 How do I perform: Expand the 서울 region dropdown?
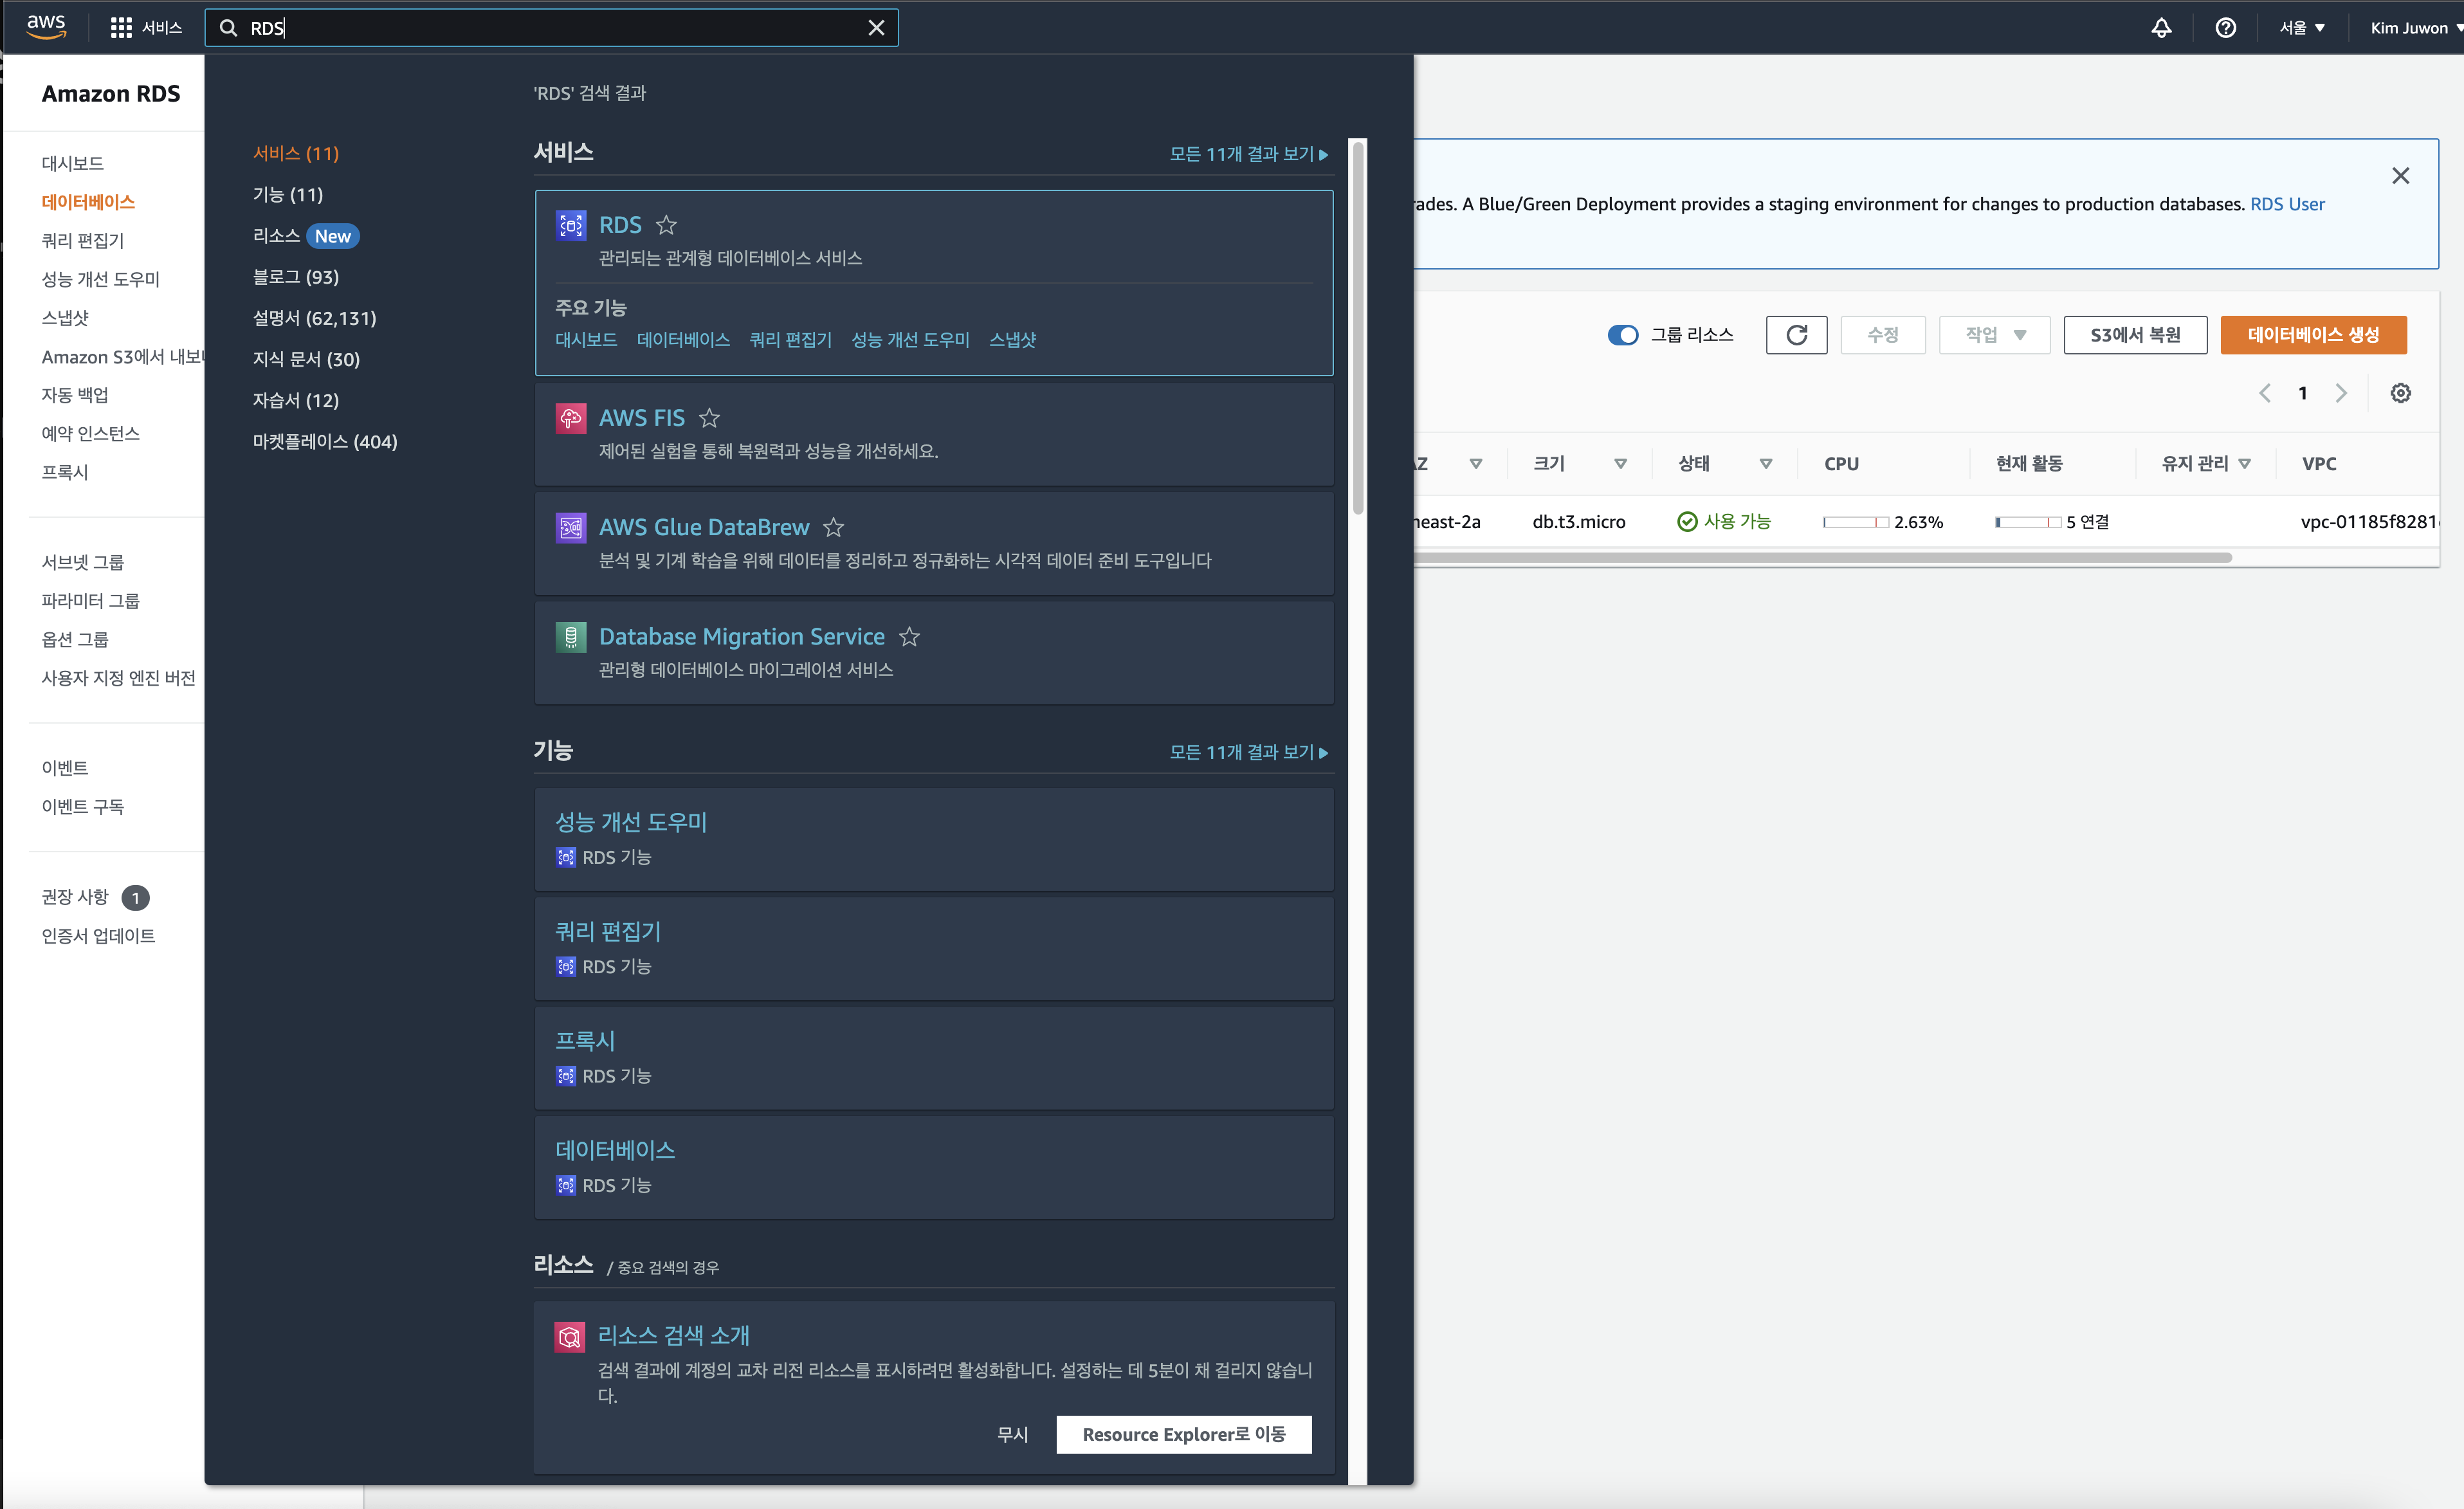[x=2301, y=28]
